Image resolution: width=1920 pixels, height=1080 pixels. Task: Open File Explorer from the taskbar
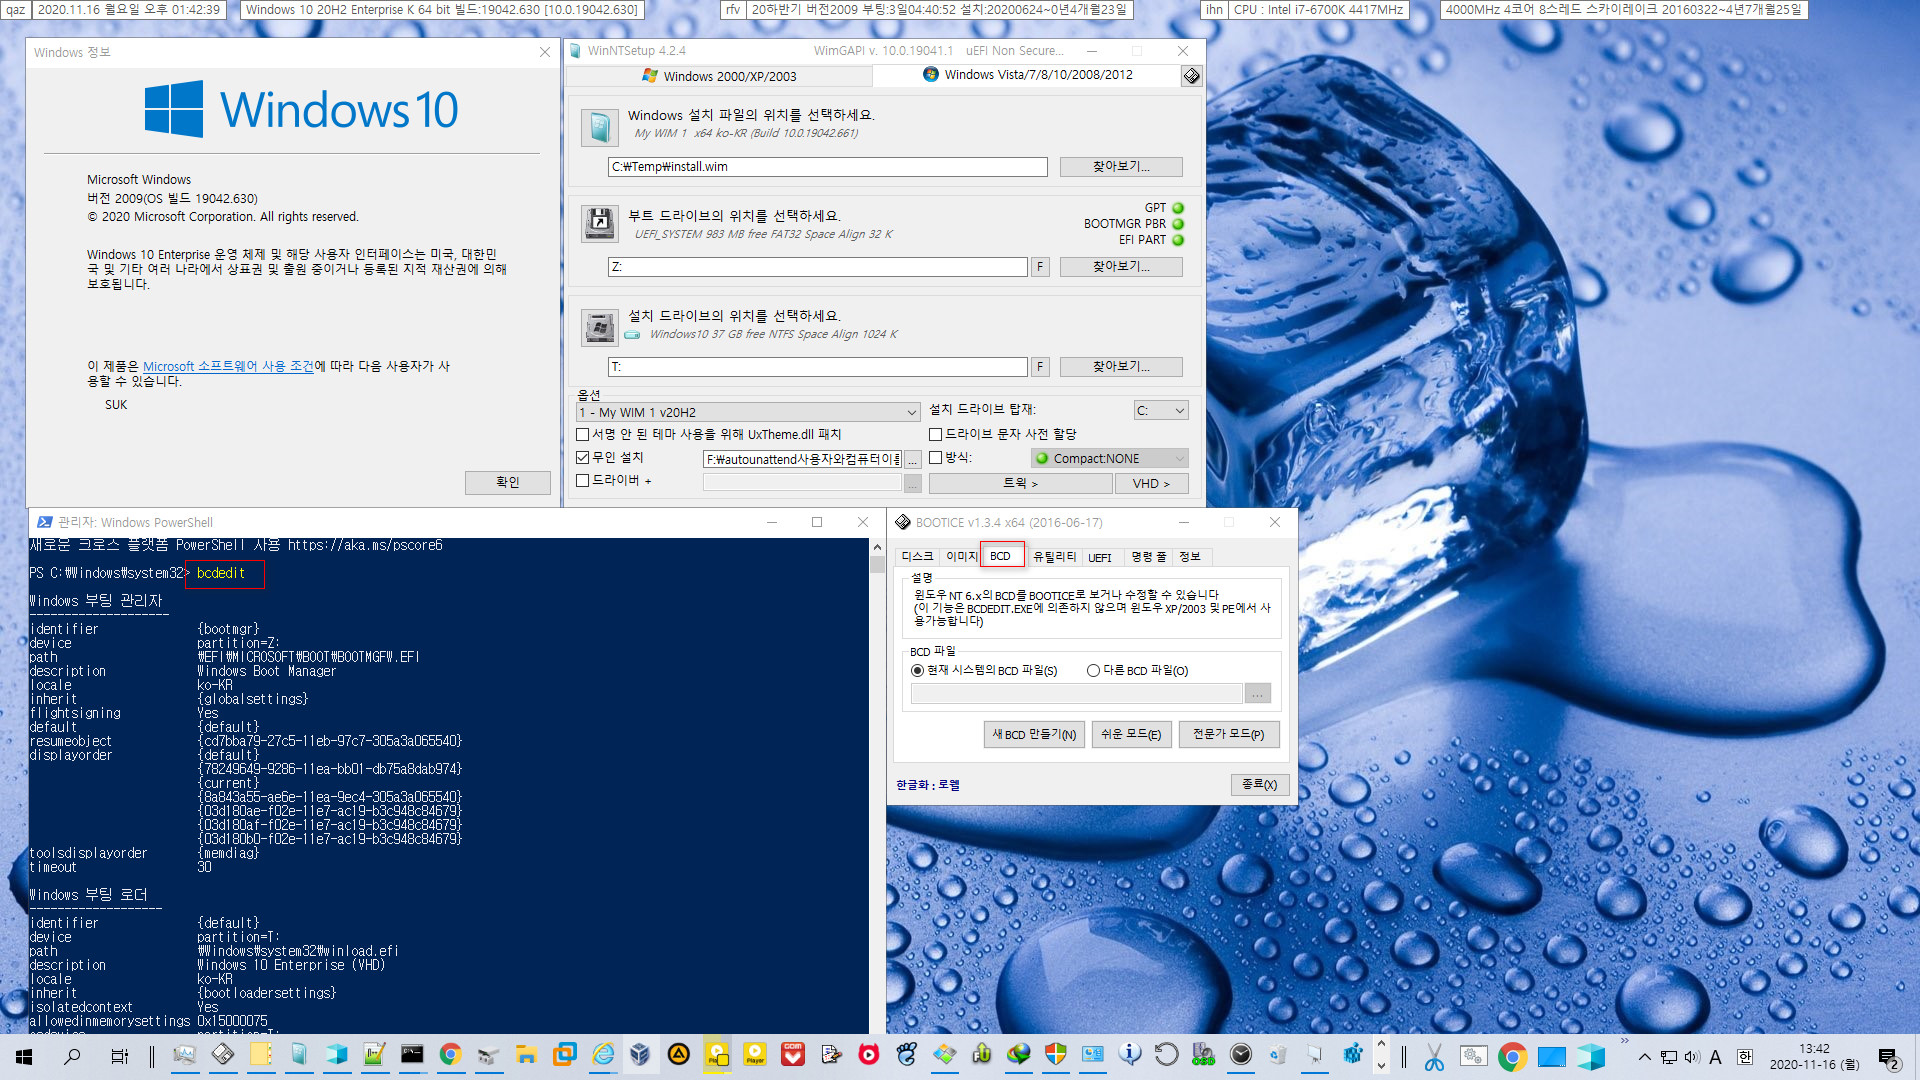tap(526, 1054)
